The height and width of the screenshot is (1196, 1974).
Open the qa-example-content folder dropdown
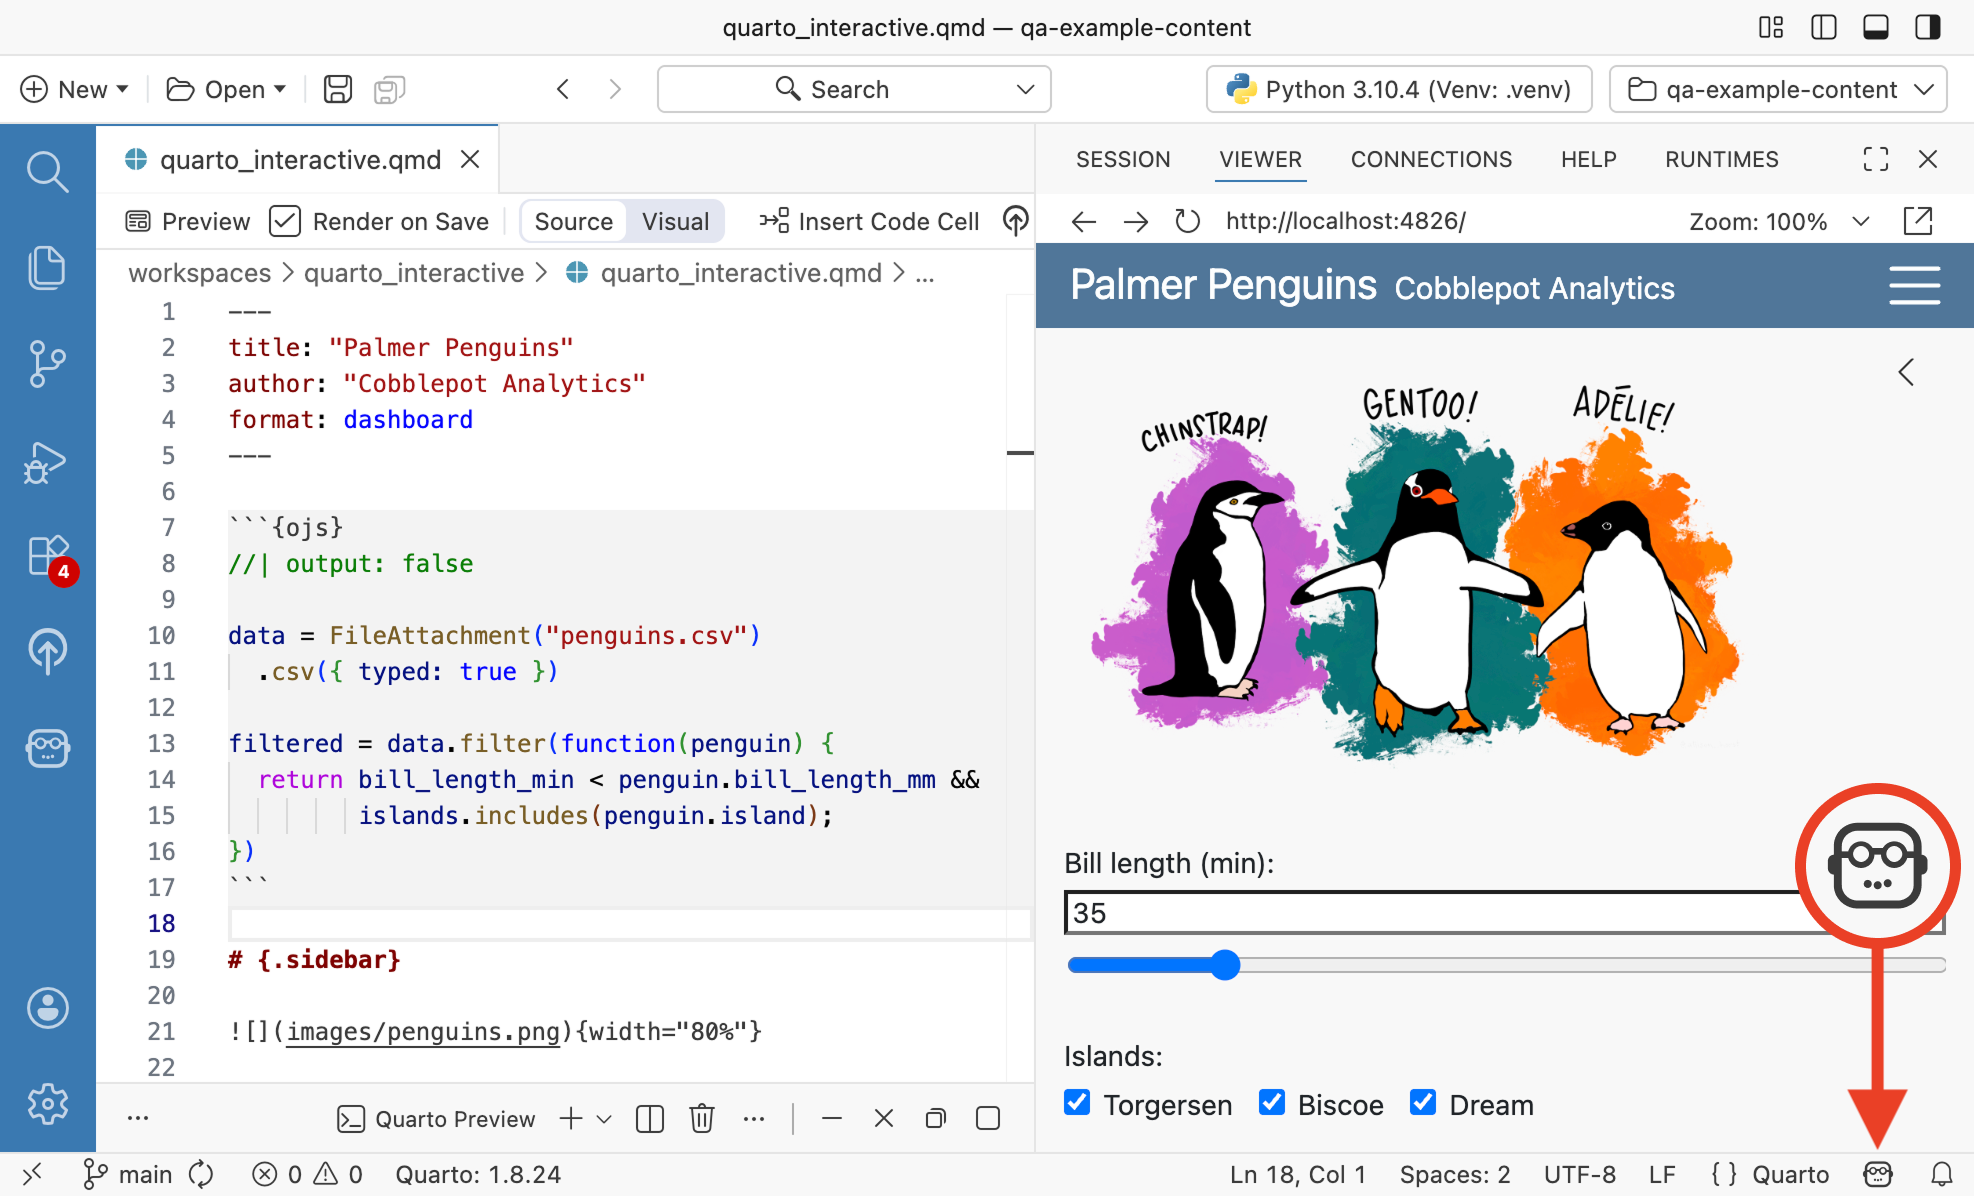pos(1778,89)
